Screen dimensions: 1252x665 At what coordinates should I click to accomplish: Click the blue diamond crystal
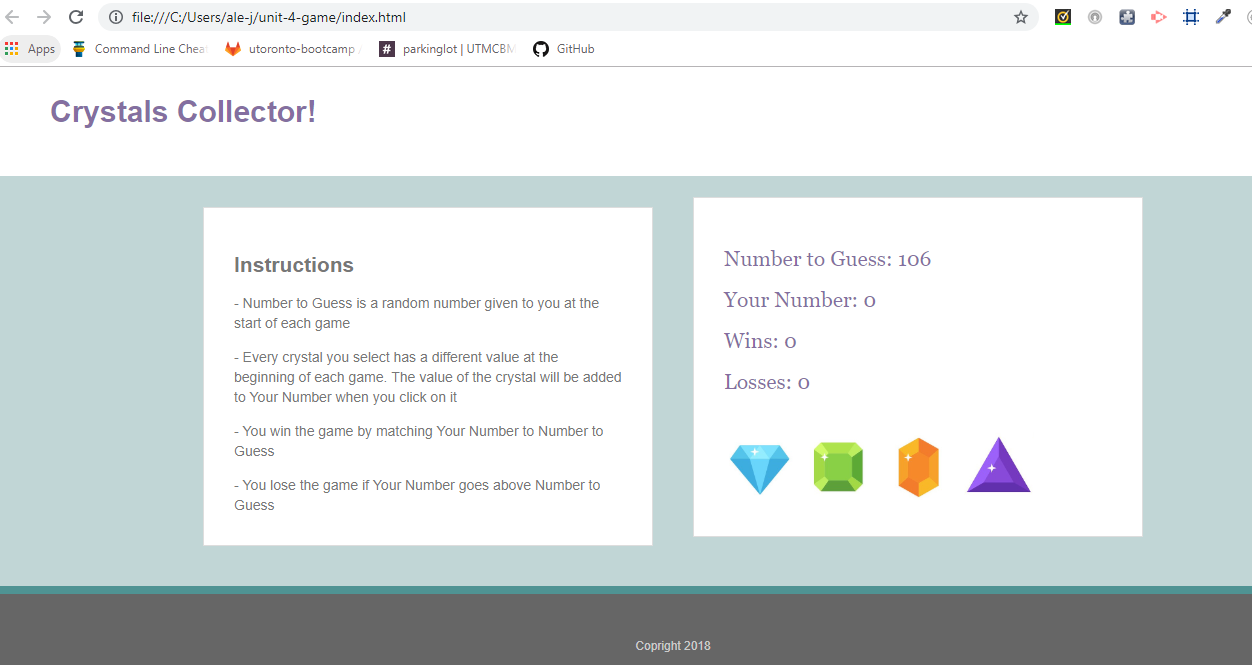coord(759,467)
